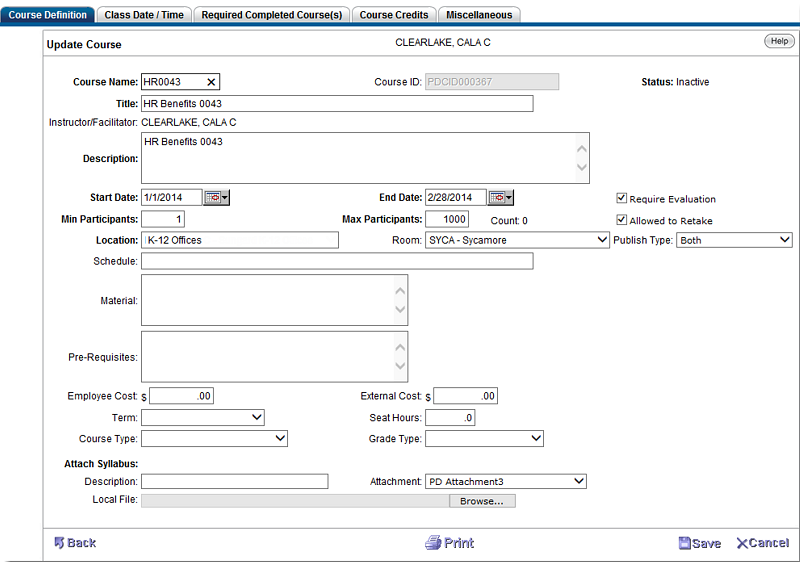Open the Start Date calendar picker
The width and height of the screenshot is (800, 562).
coord(217,198)
